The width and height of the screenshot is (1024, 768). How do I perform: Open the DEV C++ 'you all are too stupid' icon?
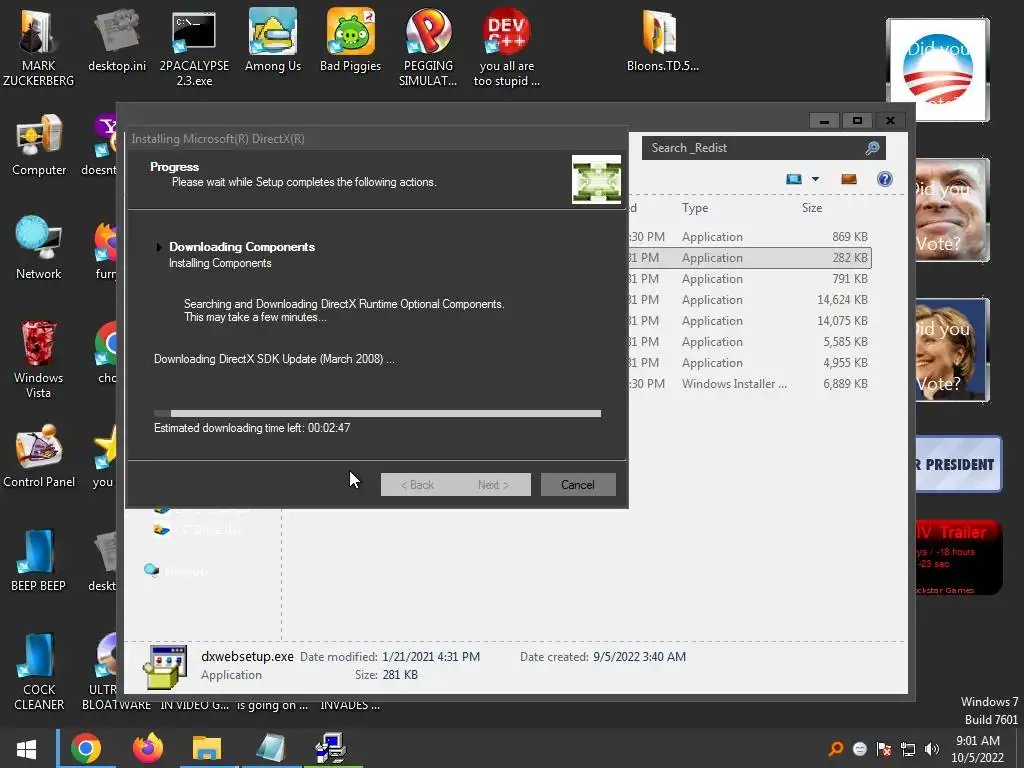[x=506, y=48]
